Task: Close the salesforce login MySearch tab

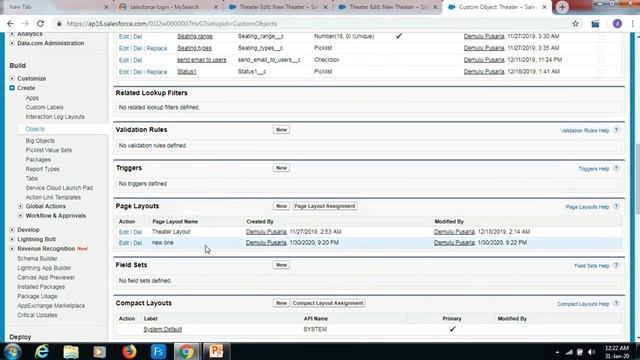Action: [x=216, y=7]
